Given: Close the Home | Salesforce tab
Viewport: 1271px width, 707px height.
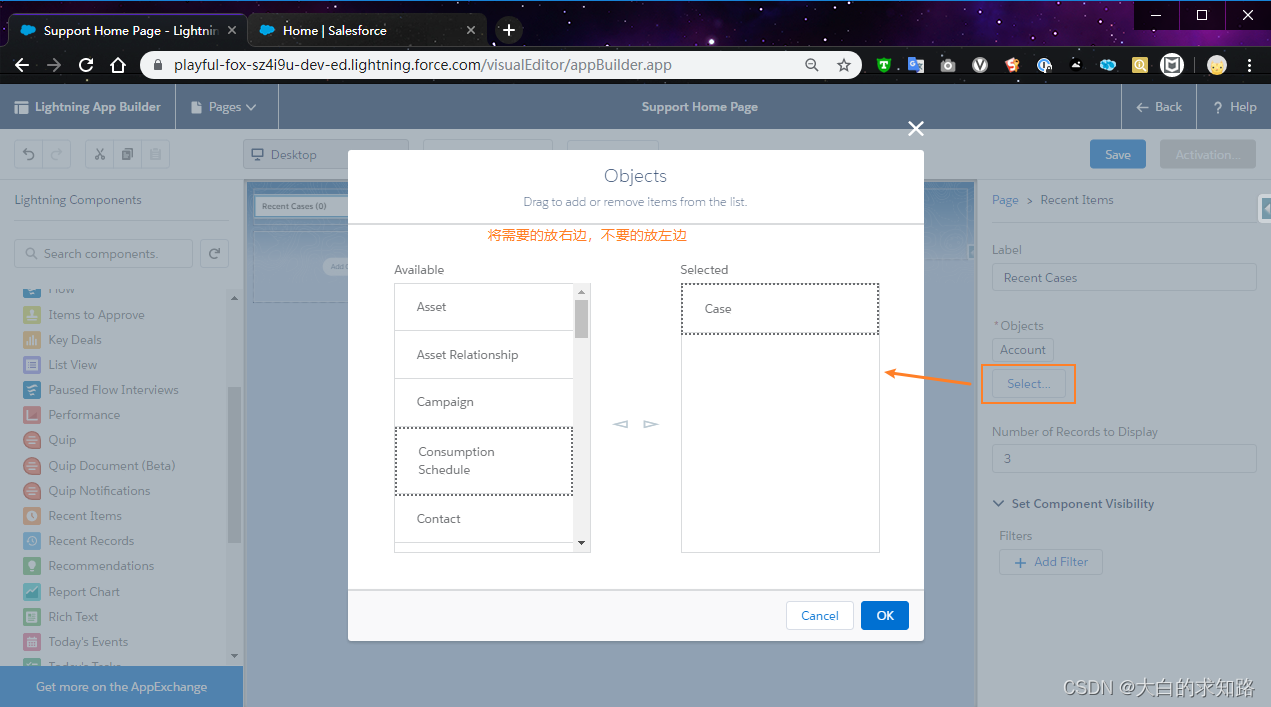Looking at the screenshot, I should tap(470, 30).
